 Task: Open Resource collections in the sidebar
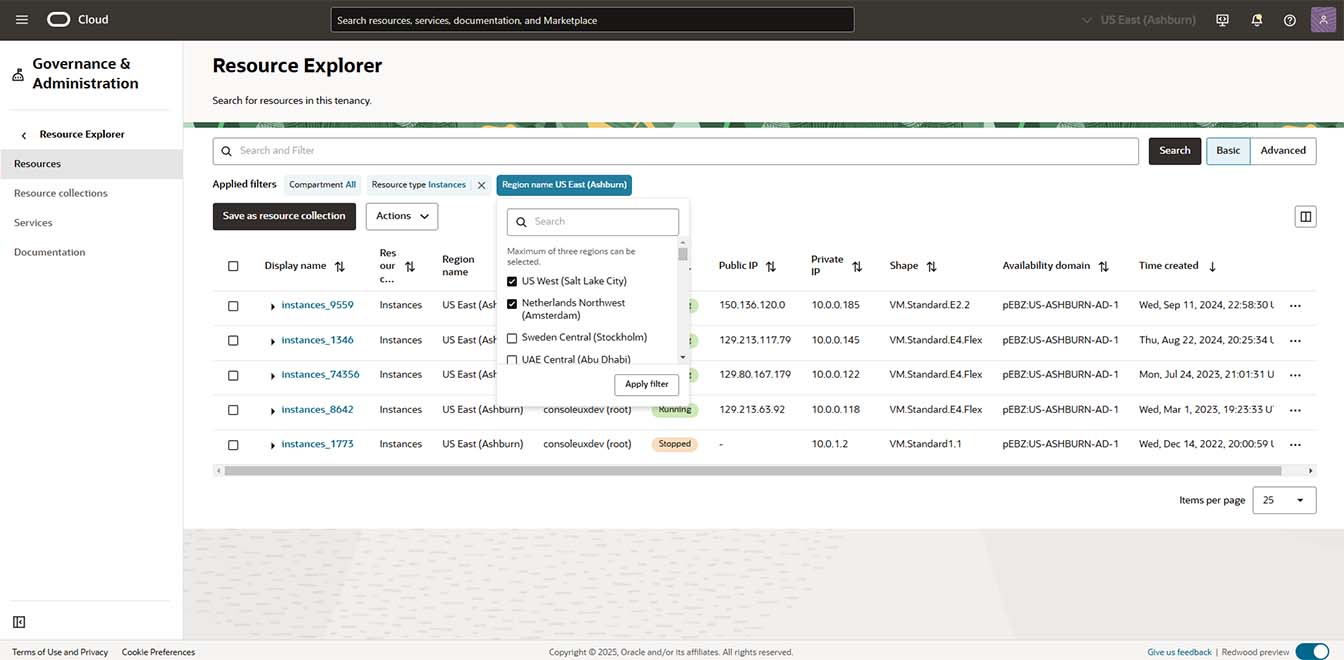(61, 193)
